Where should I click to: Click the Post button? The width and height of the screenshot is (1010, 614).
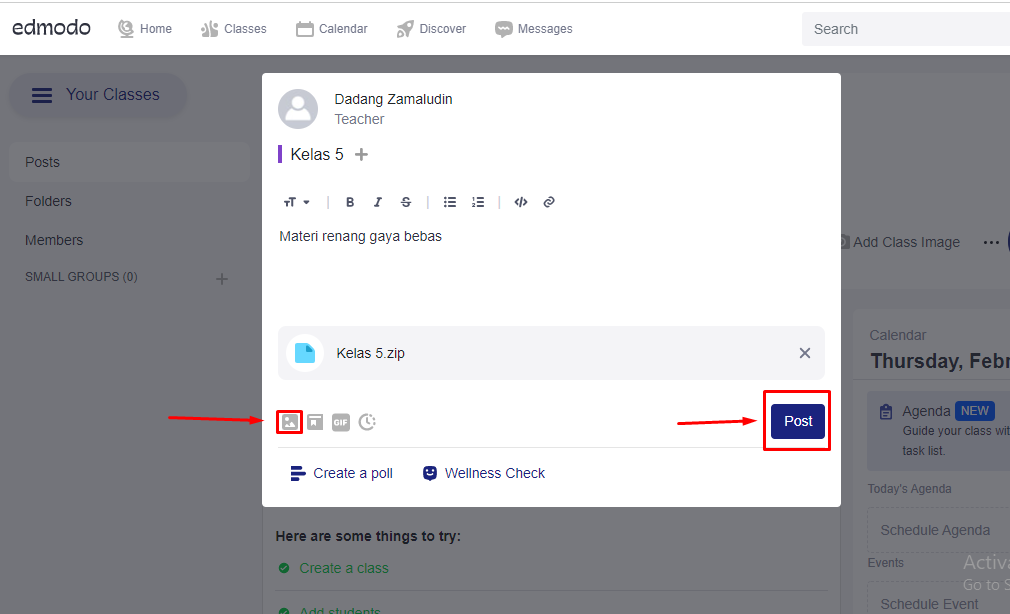click(x=798, y=421)
